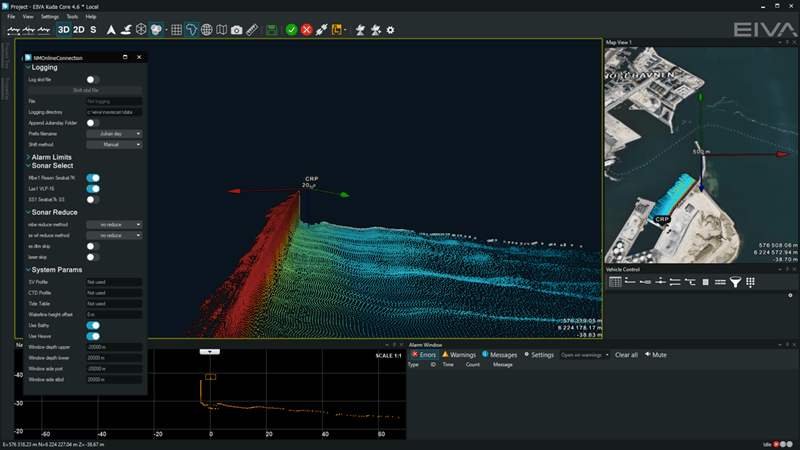Open the mbe reduce method dropdown

coord(114,225)
